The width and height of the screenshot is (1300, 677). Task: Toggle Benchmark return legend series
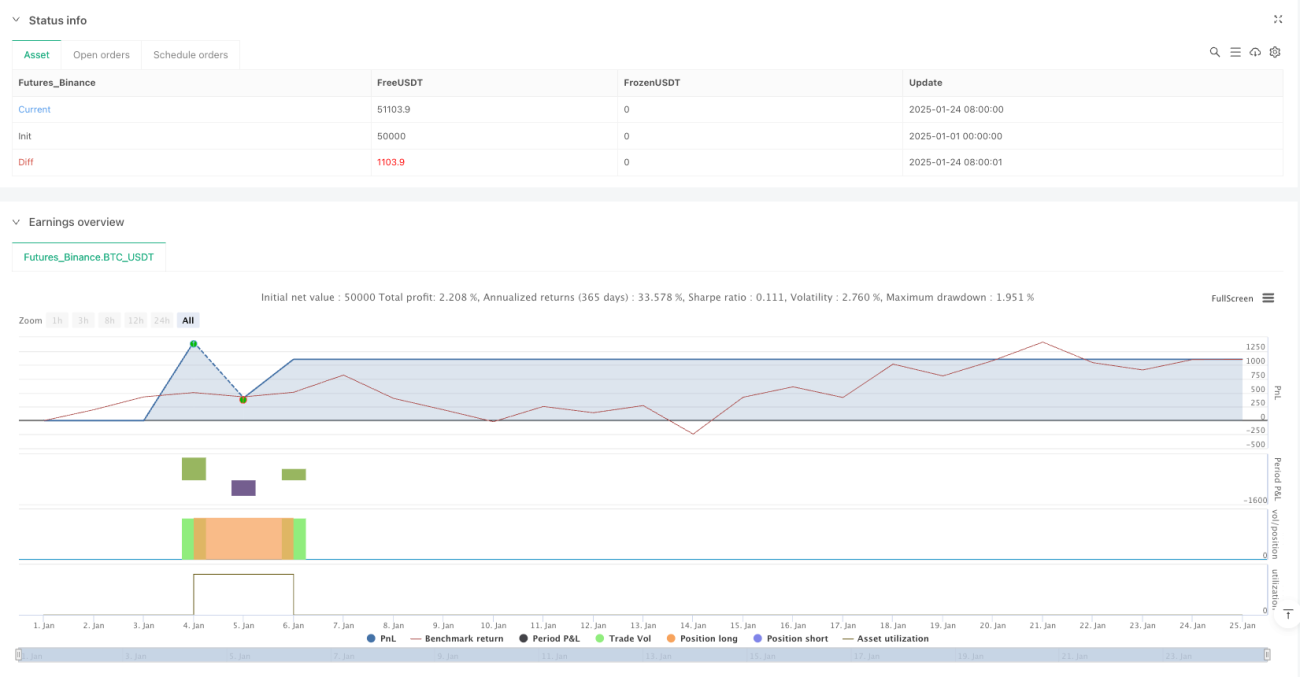(x=457, y=638)
